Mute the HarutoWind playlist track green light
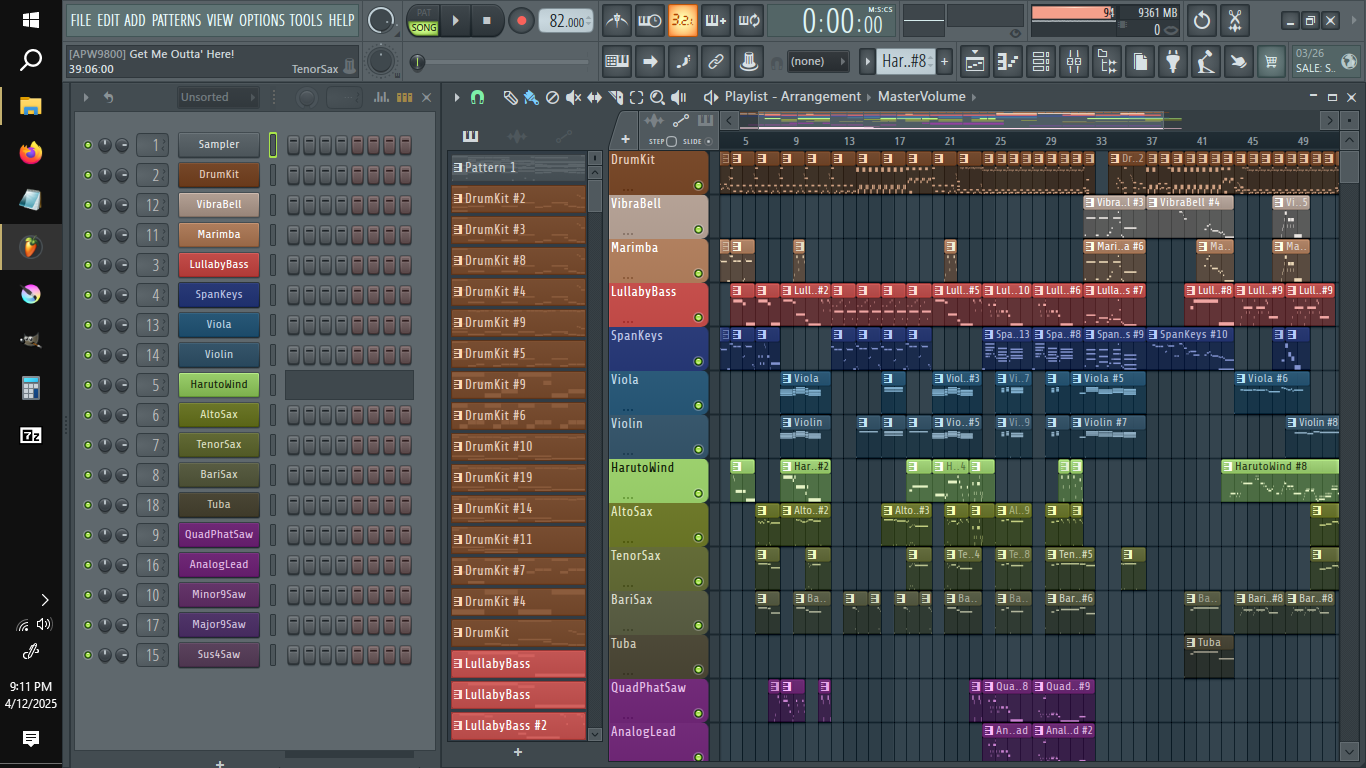Screen dimensions: 1366x768 699,494
